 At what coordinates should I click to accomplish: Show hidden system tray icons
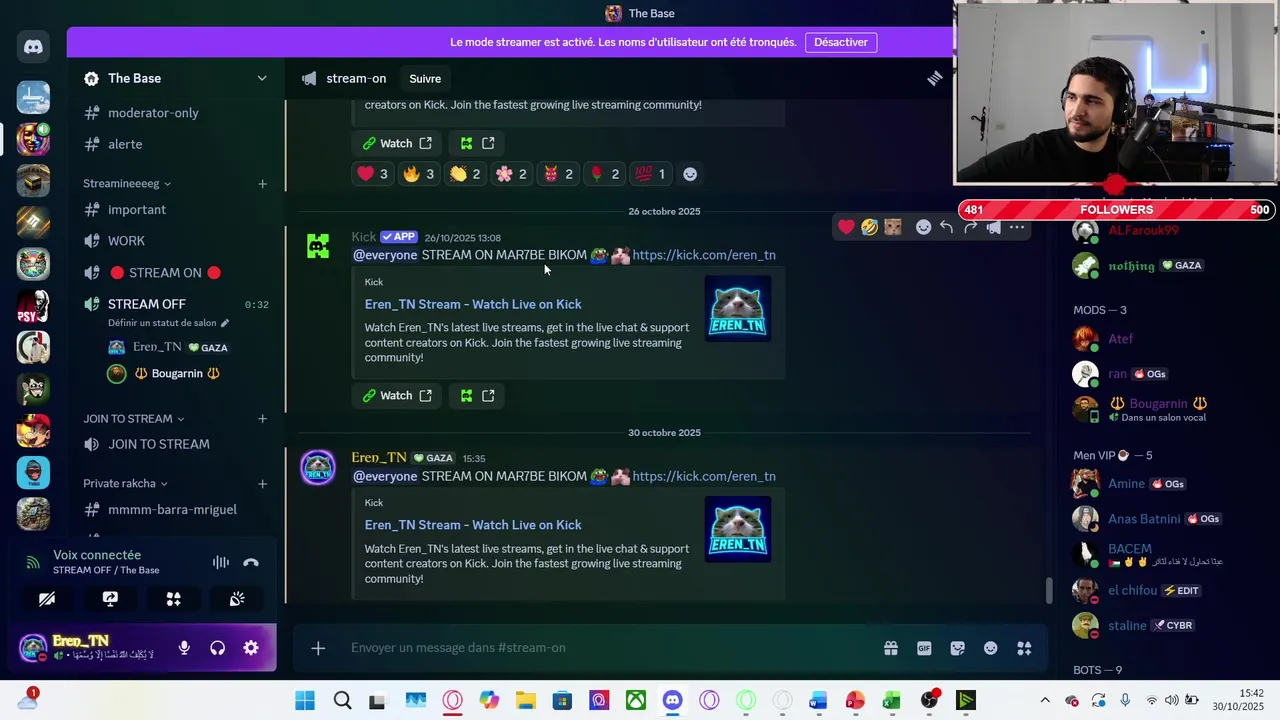[x=1045, y=701]
